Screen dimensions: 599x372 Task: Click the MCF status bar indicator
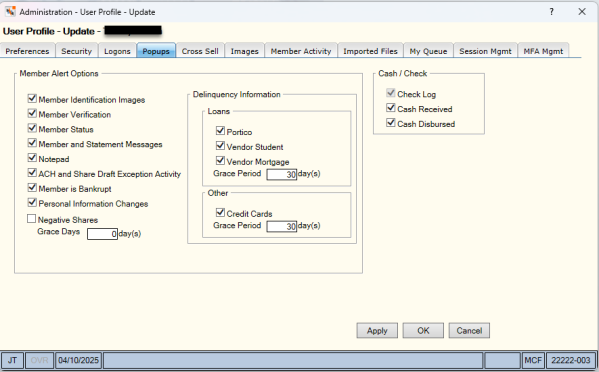[533, 360]
